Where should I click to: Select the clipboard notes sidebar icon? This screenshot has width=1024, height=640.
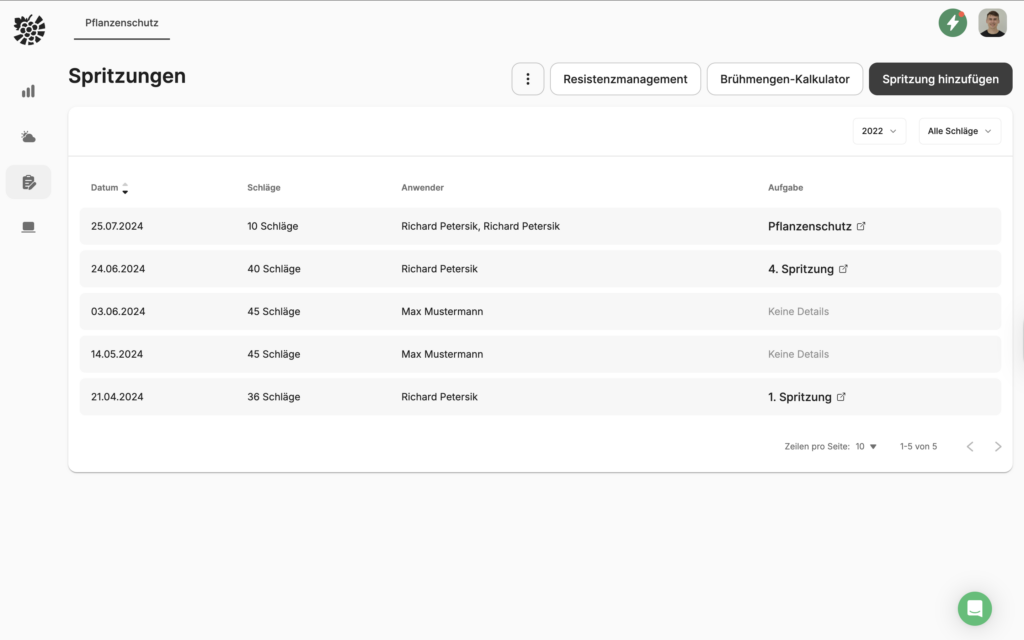coord(28,182)
